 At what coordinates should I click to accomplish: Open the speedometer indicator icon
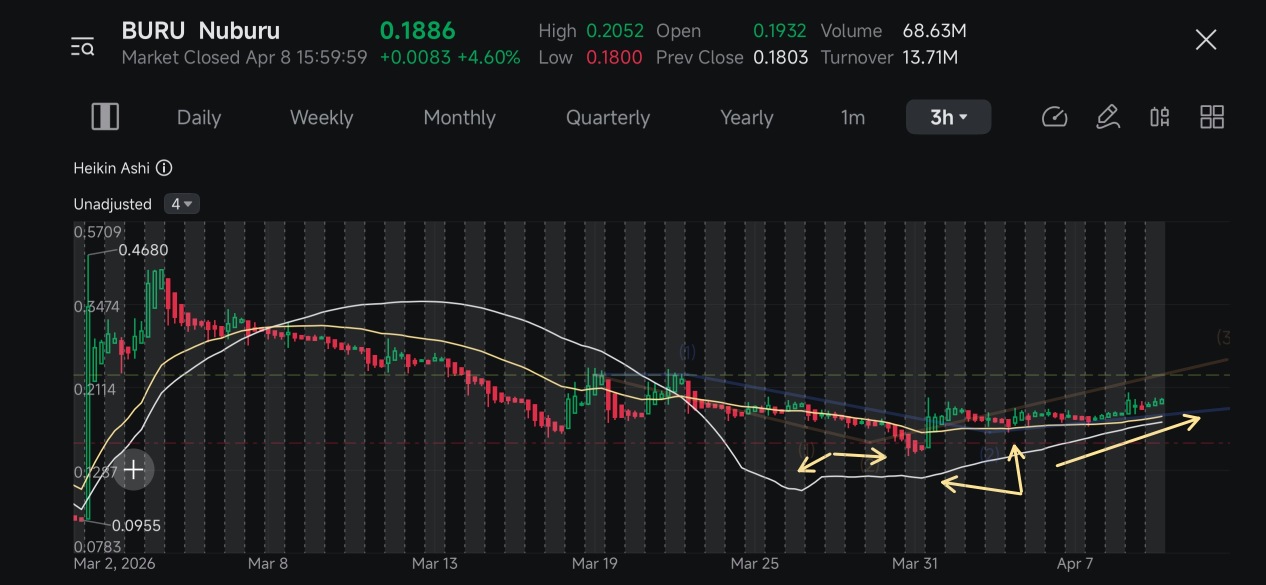tap(1054, 117)
